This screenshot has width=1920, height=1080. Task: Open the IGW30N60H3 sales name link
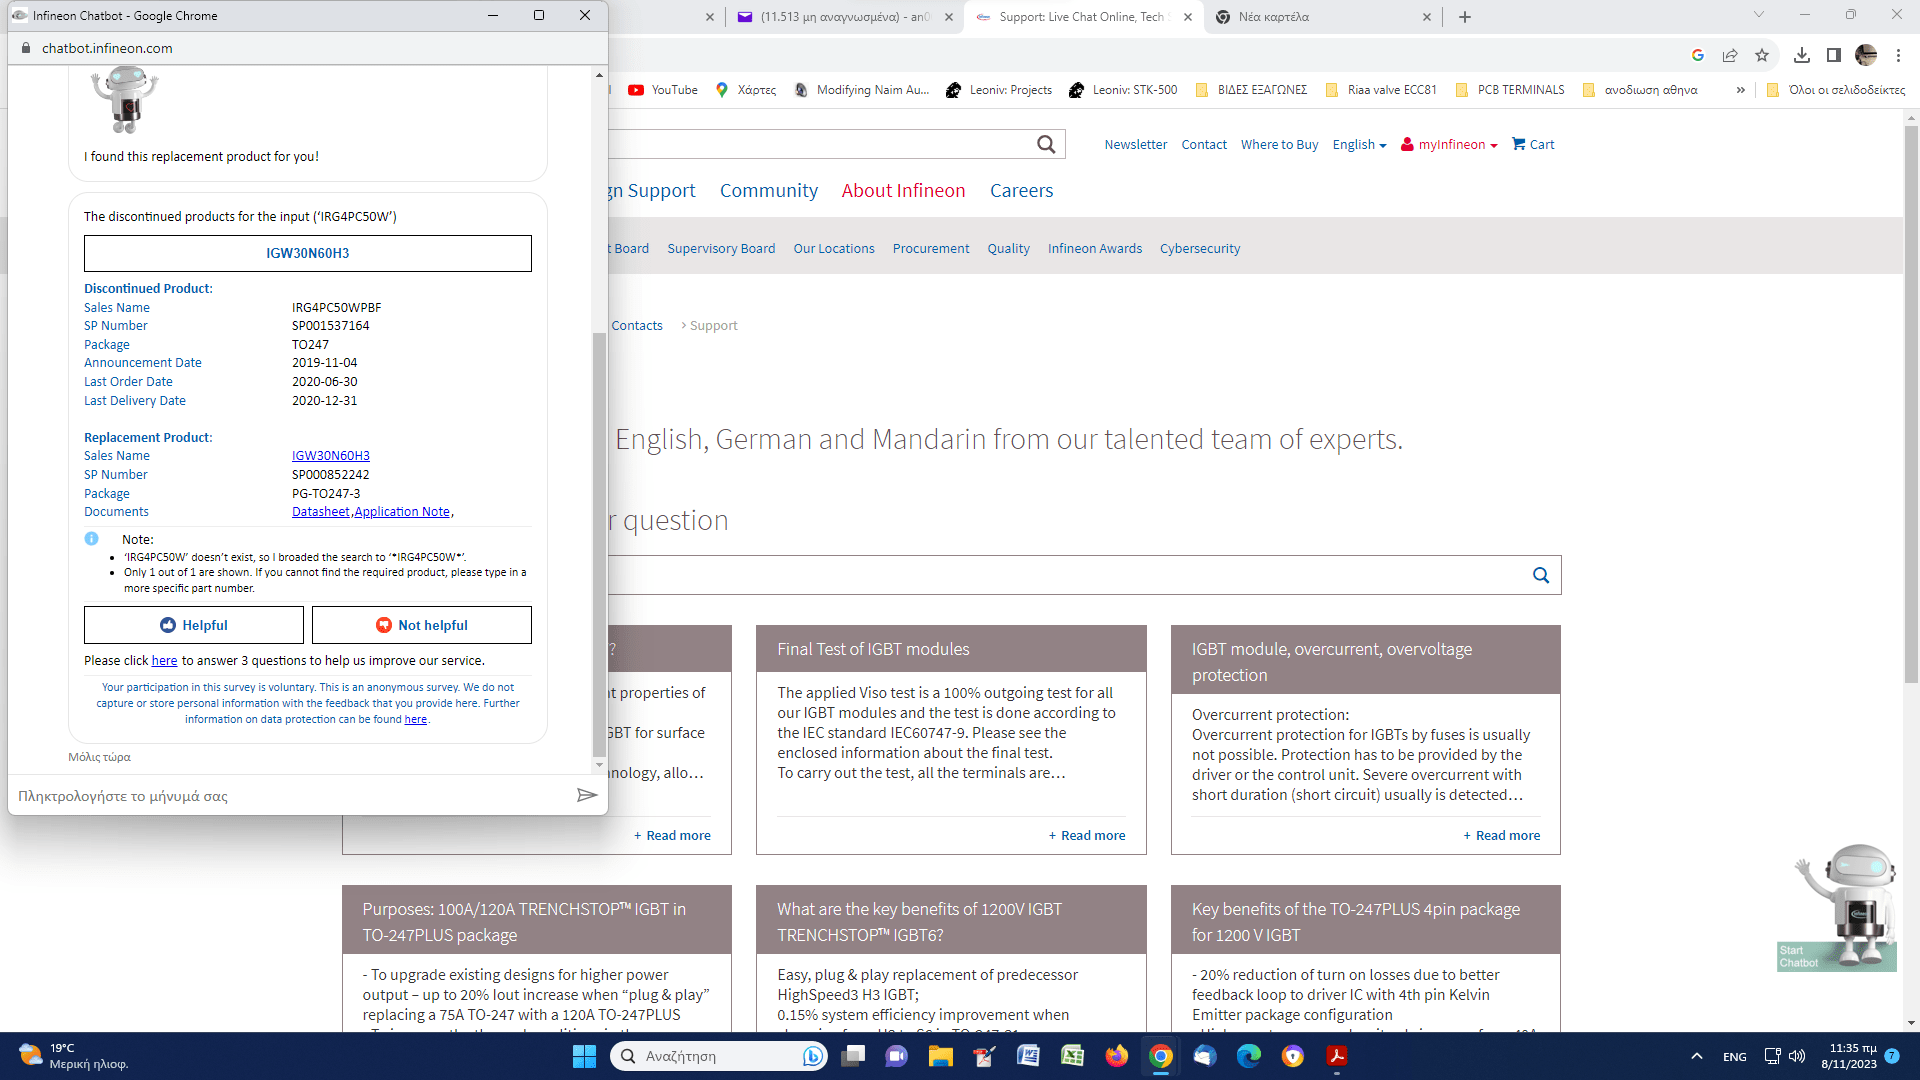click(331, 456)
